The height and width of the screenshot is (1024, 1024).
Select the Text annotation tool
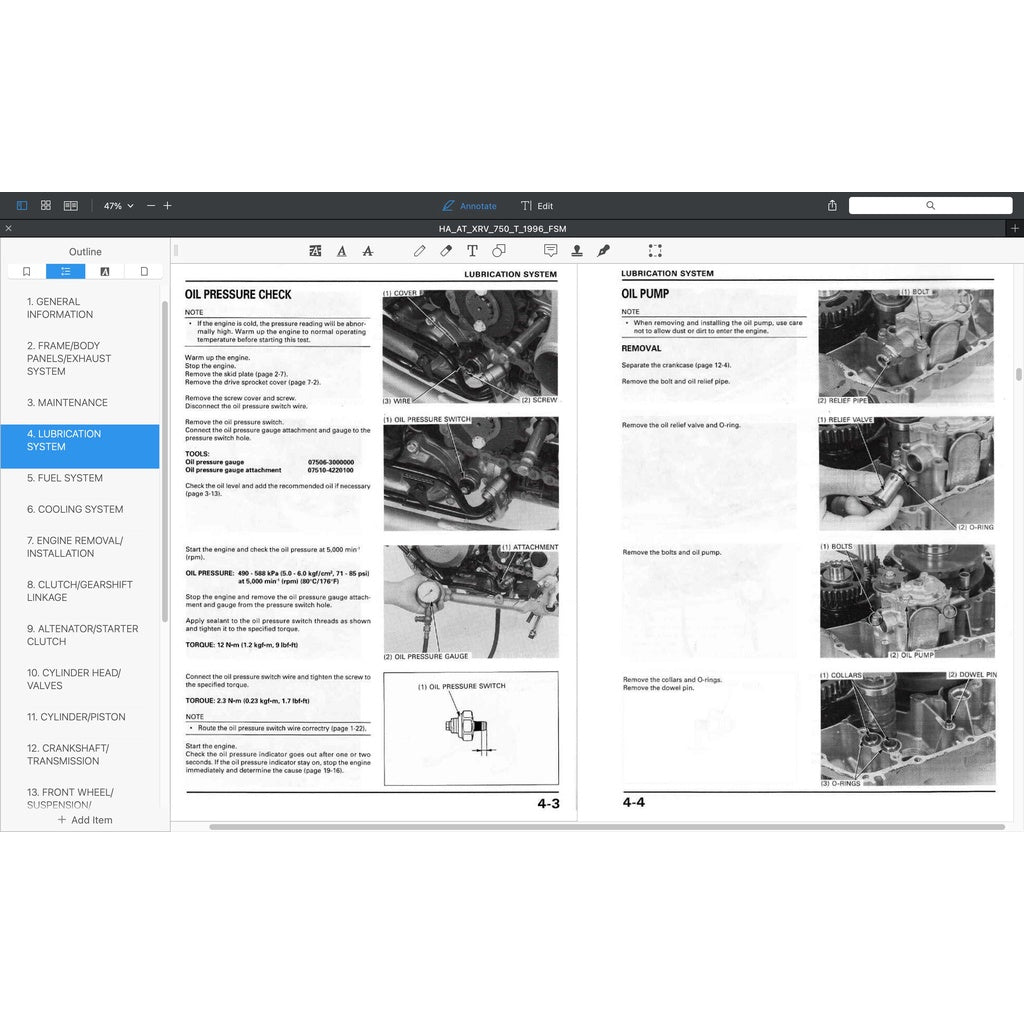pyautogui.click(x=471, y=251)
